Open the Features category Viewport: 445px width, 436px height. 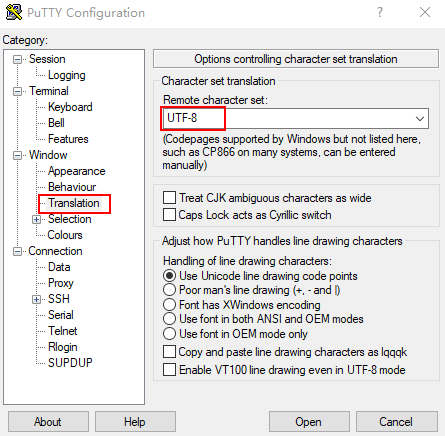(68, 139)
